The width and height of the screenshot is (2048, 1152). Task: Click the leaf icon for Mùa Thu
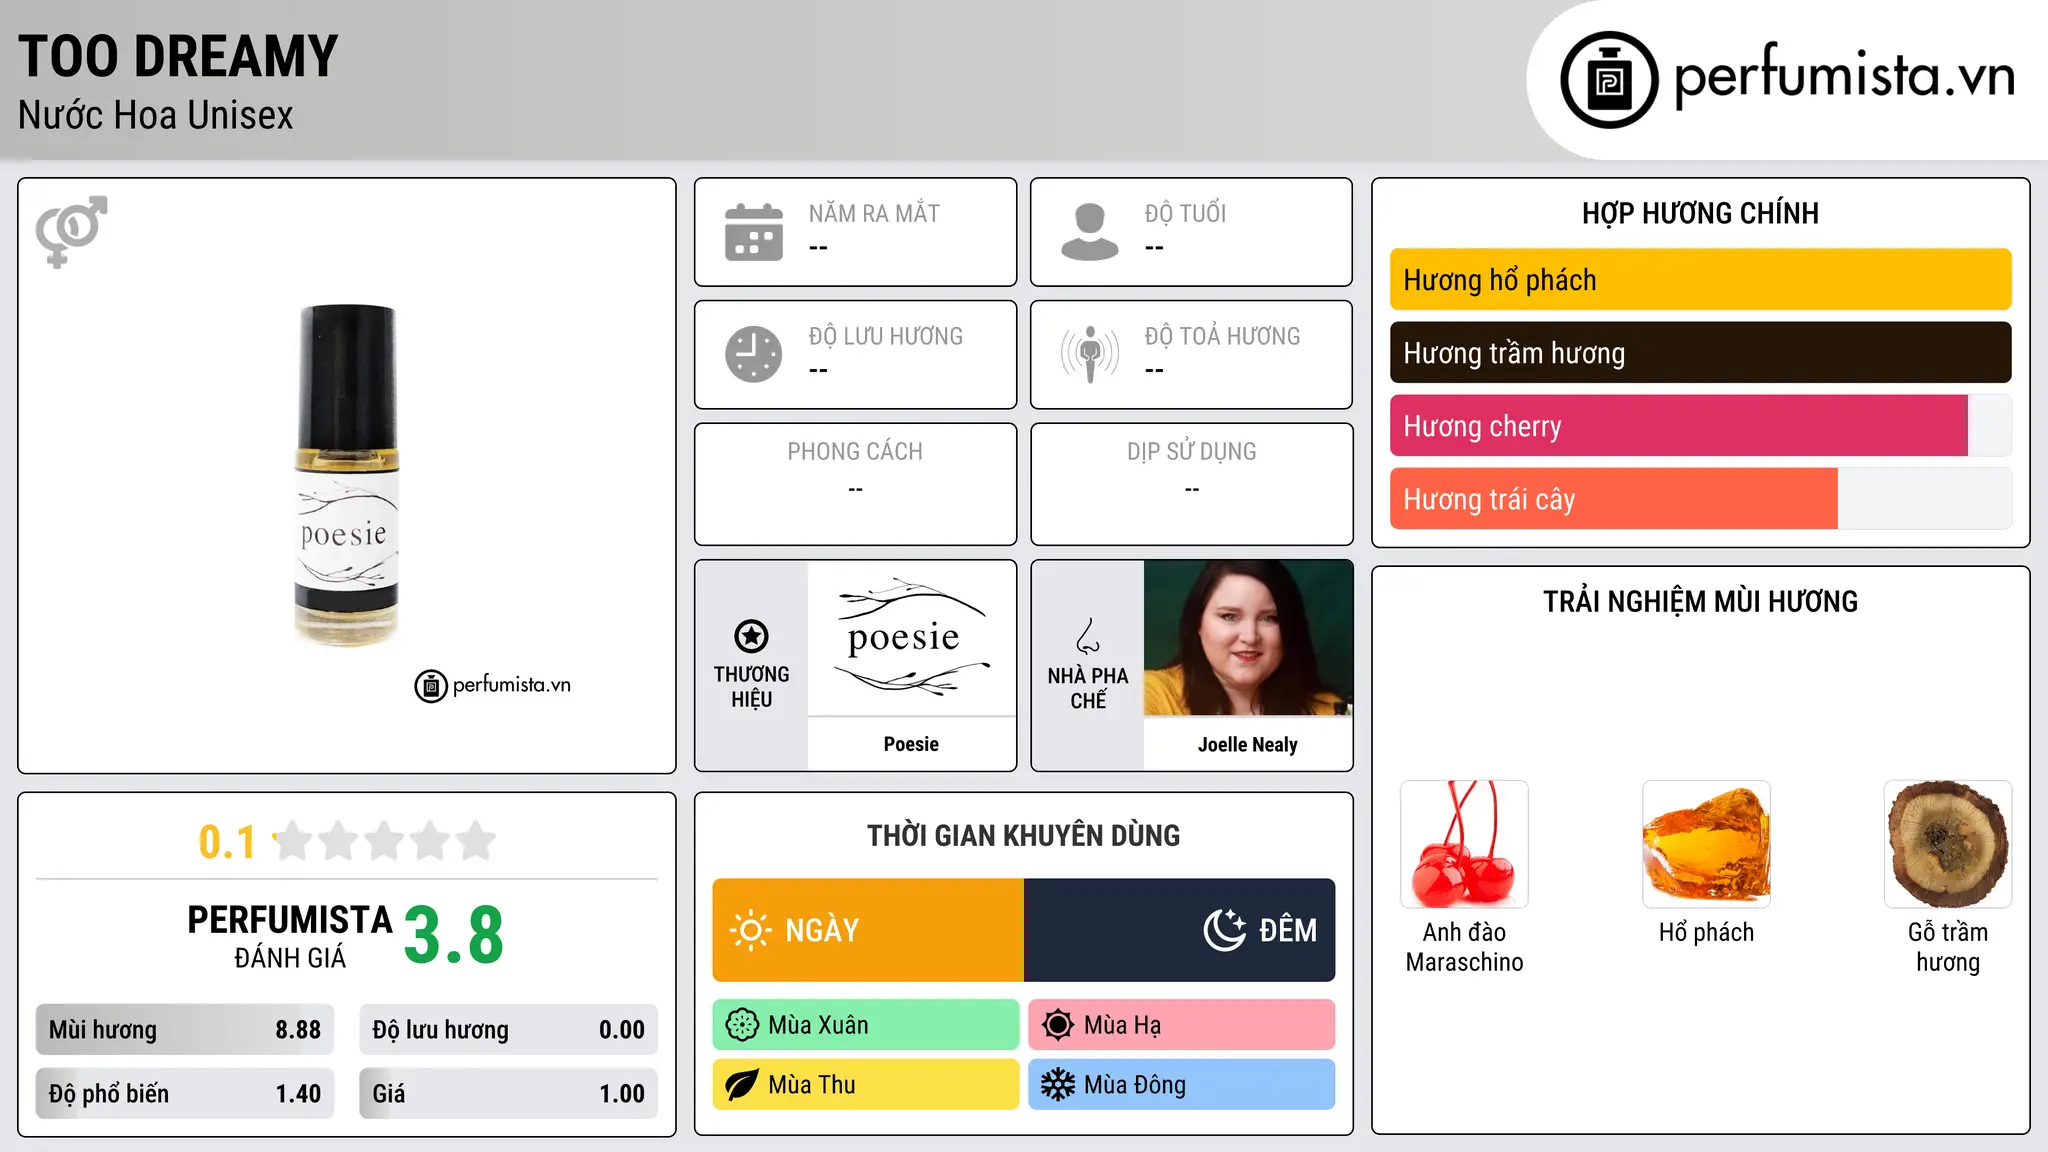[742, 1085]
